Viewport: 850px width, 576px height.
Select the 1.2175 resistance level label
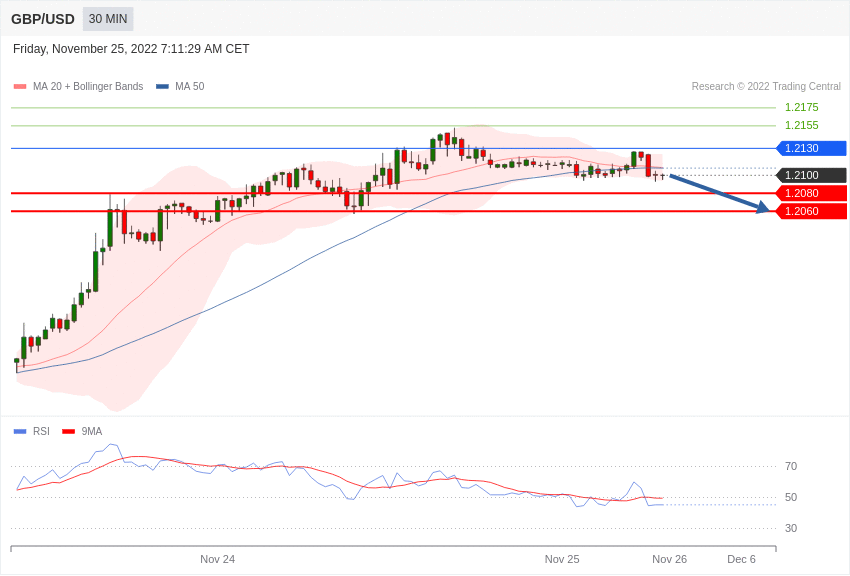802,107
